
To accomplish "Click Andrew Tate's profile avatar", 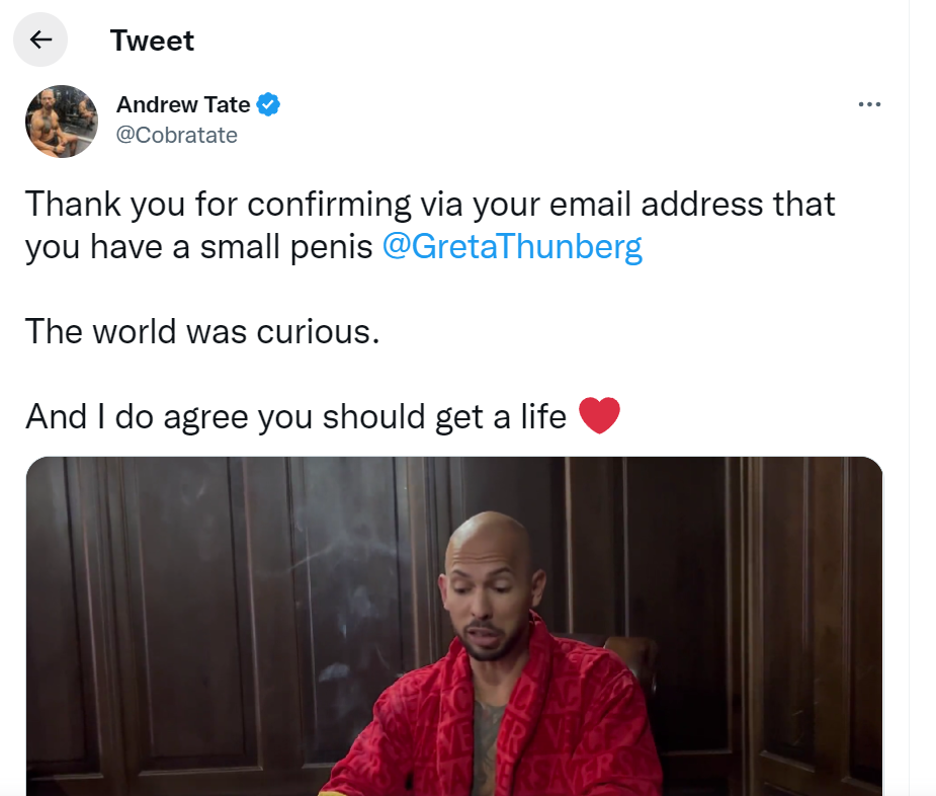I will [x=61, y=121].
